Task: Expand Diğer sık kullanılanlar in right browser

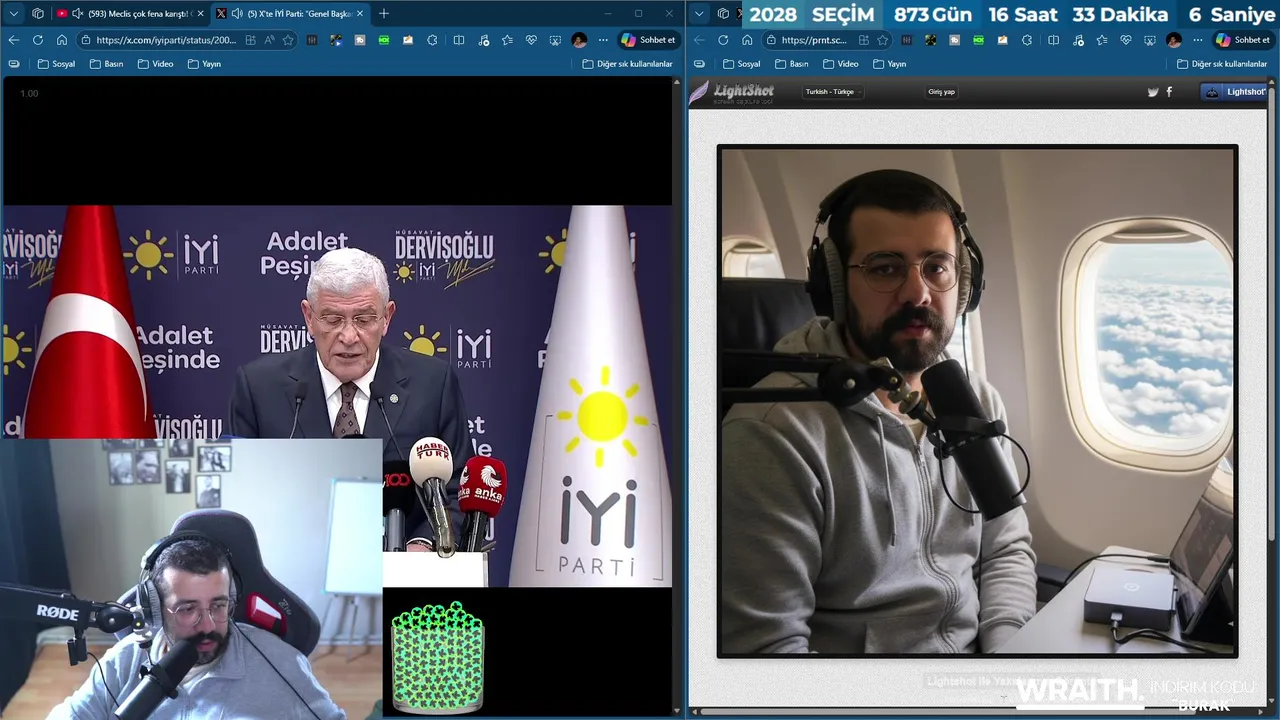Action: click(1222, 64)
